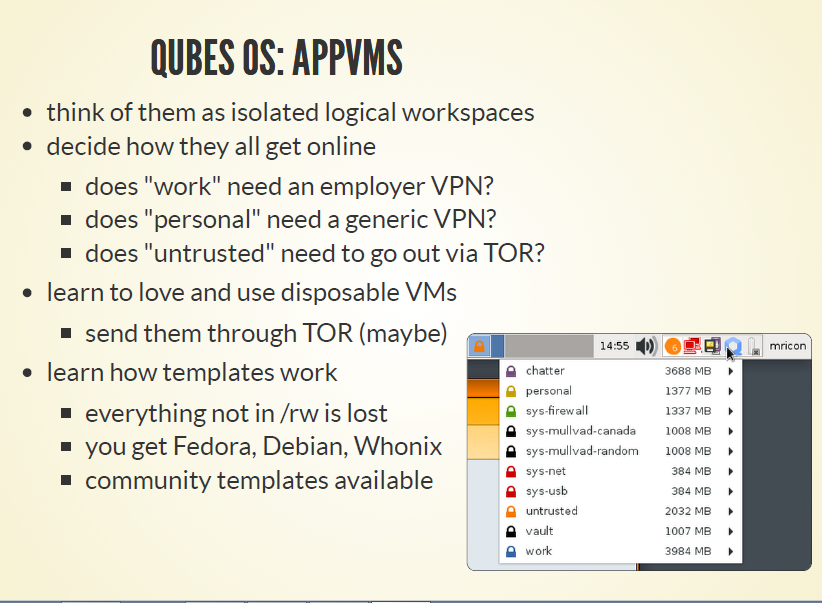Click the orange padlock taskbar icon
The height and width of the screenshot is (603, 822).
point(479,346)
